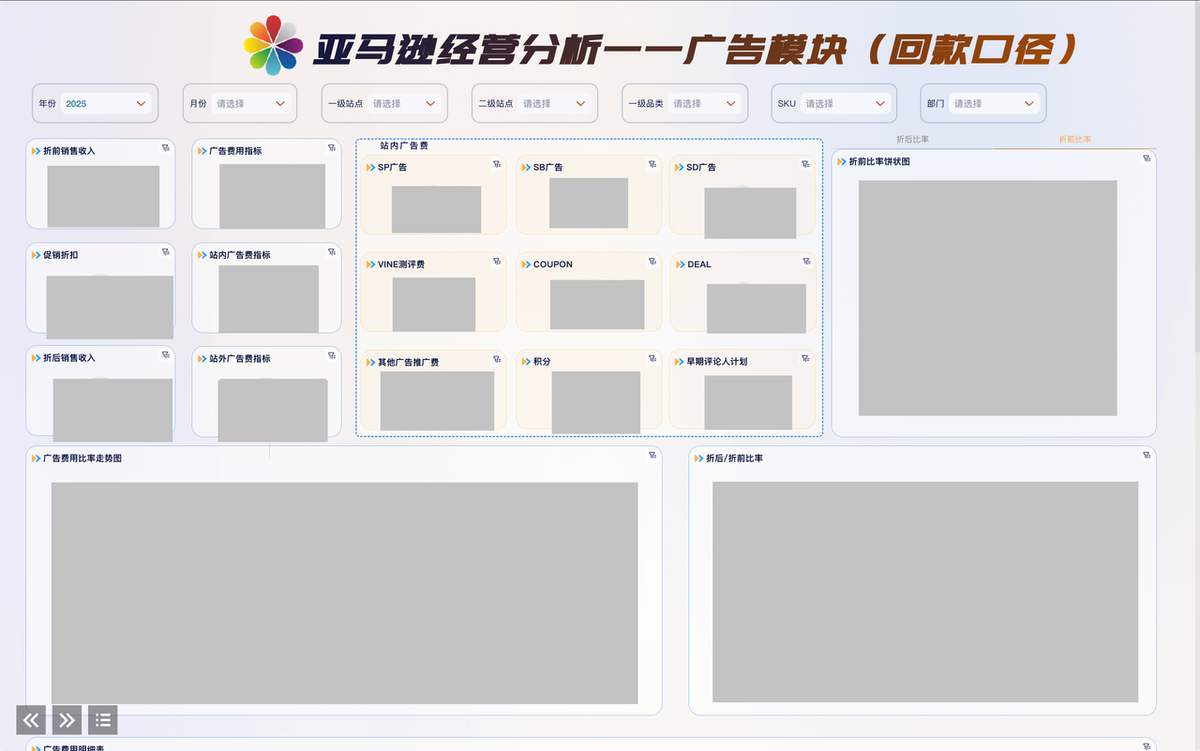Click the vertical scrollbar on the right edge
The height and width of the screenshot is (751, 1200).
point(1196,175)
